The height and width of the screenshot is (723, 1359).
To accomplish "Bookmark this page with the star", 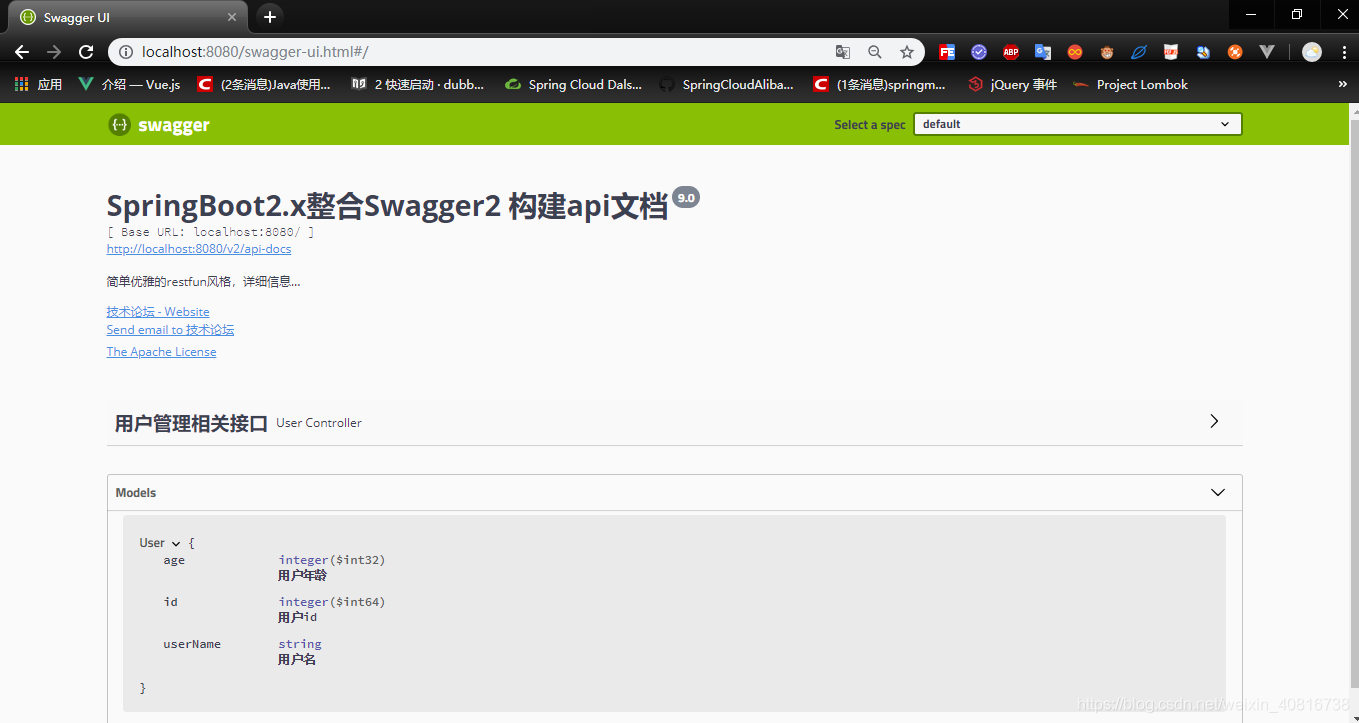I will (x=907, y=52).
